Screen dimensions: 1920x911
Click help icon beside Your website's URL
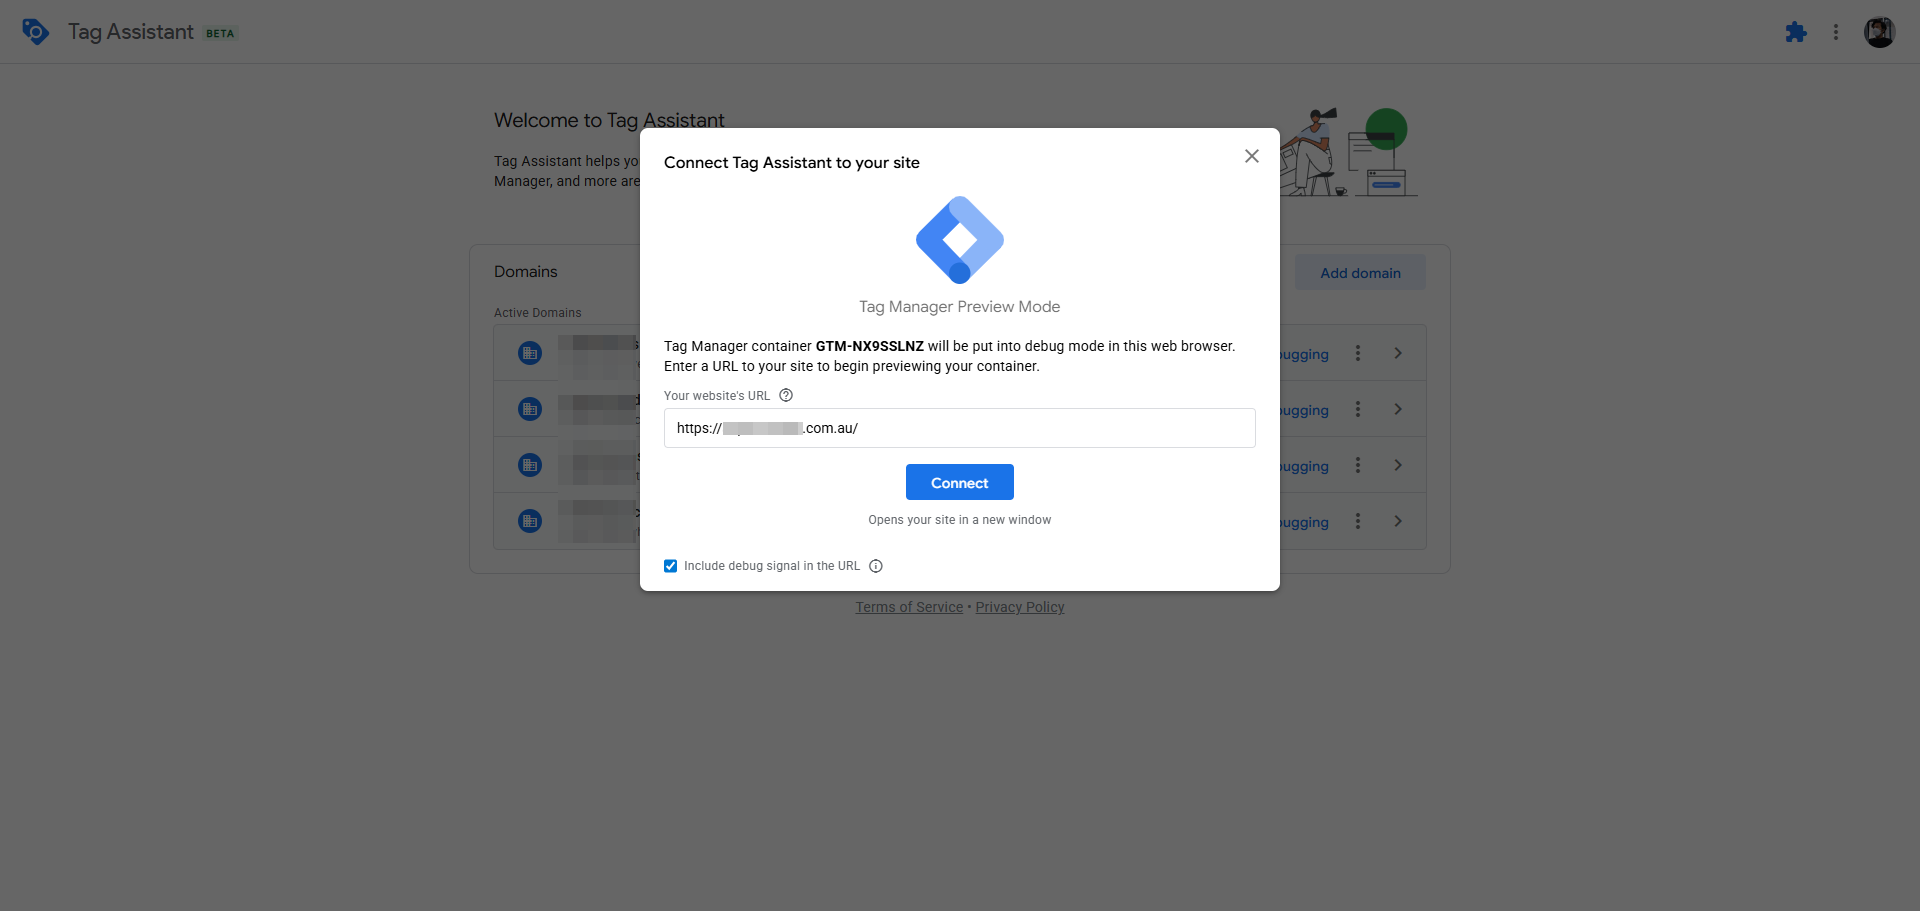[786, 395]
